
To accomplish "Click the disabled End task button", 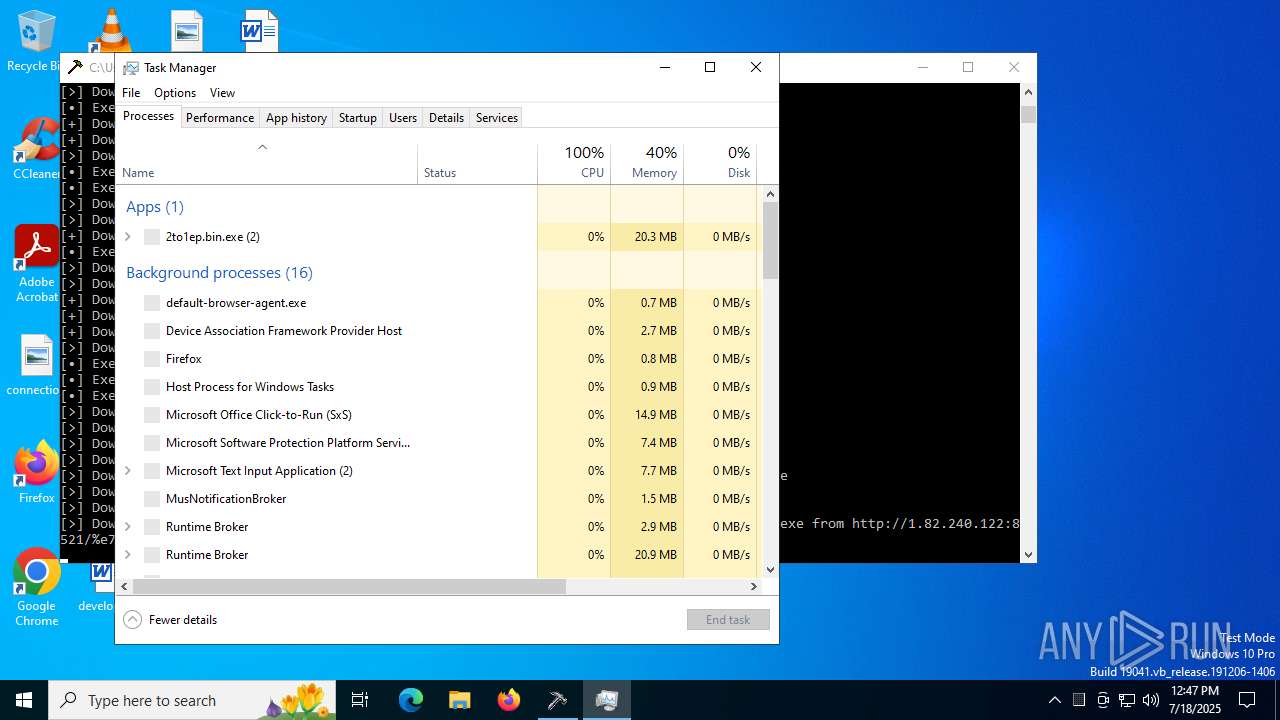I will tap(728, 620).
